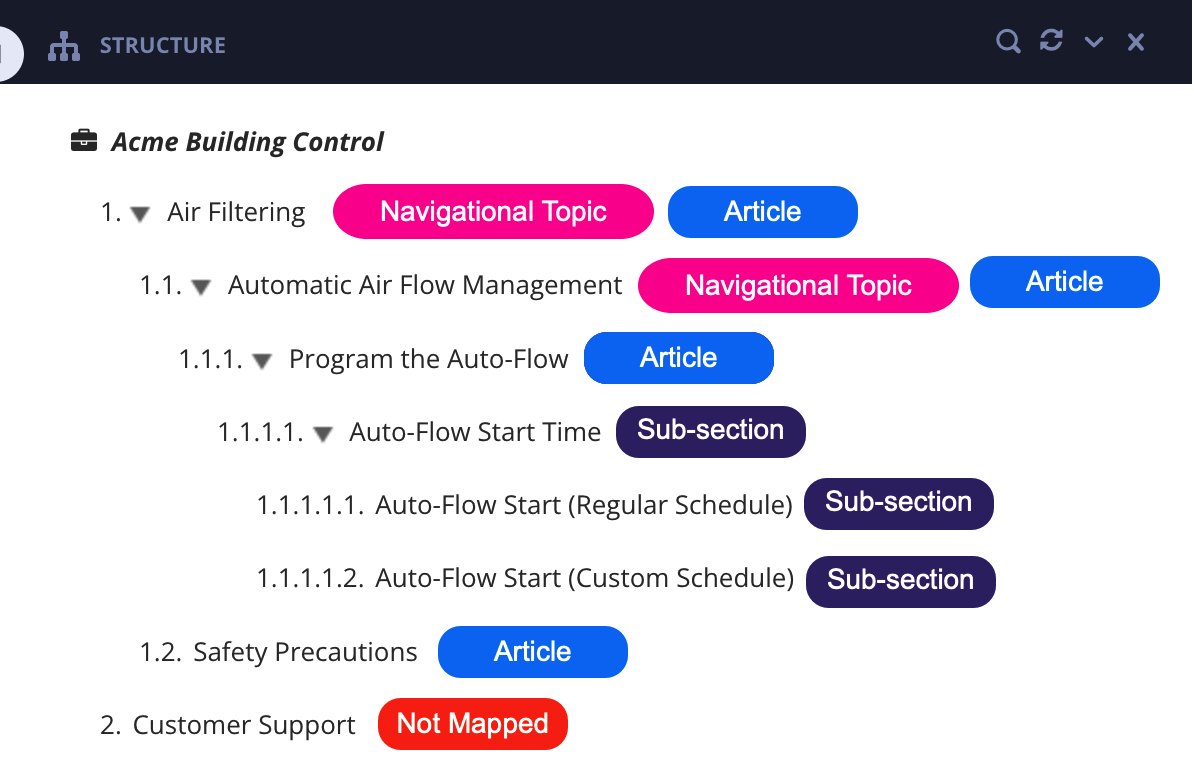Click the STRUCTURE panel title
The height and width of the screenshot is (776, 1194).
[162, 44]
